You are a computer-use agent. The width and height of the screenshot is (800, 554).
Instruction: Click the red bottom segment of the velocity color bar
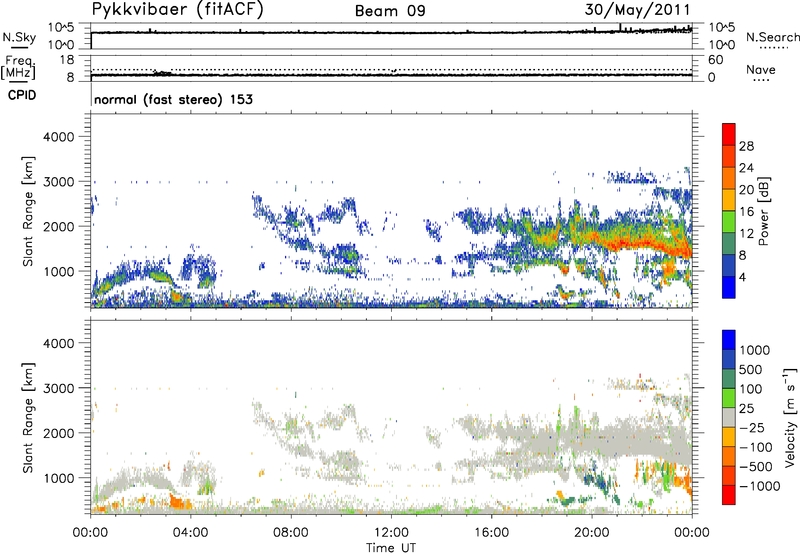coord(729,495)
